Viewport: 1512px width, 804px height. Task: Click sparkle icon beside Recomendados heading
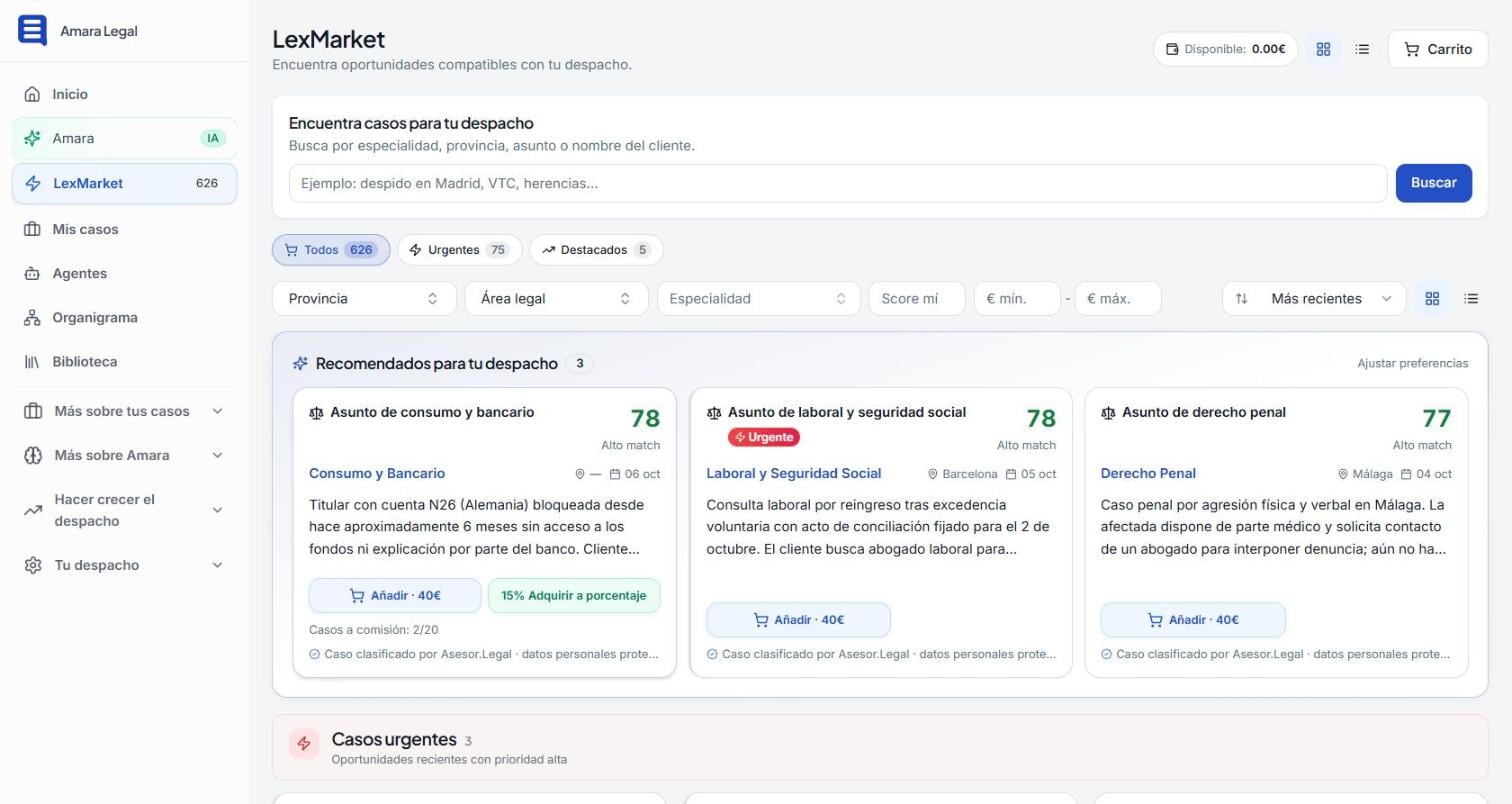point(300,363)
